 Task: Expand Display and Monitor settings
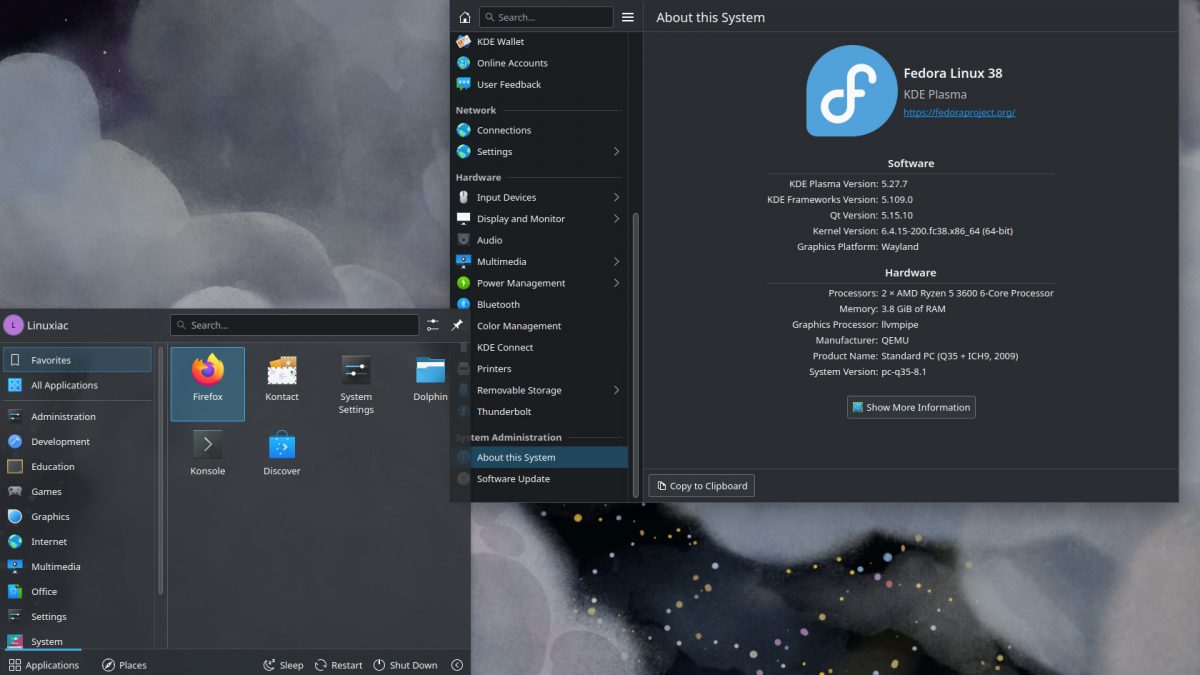click(616, 219)
